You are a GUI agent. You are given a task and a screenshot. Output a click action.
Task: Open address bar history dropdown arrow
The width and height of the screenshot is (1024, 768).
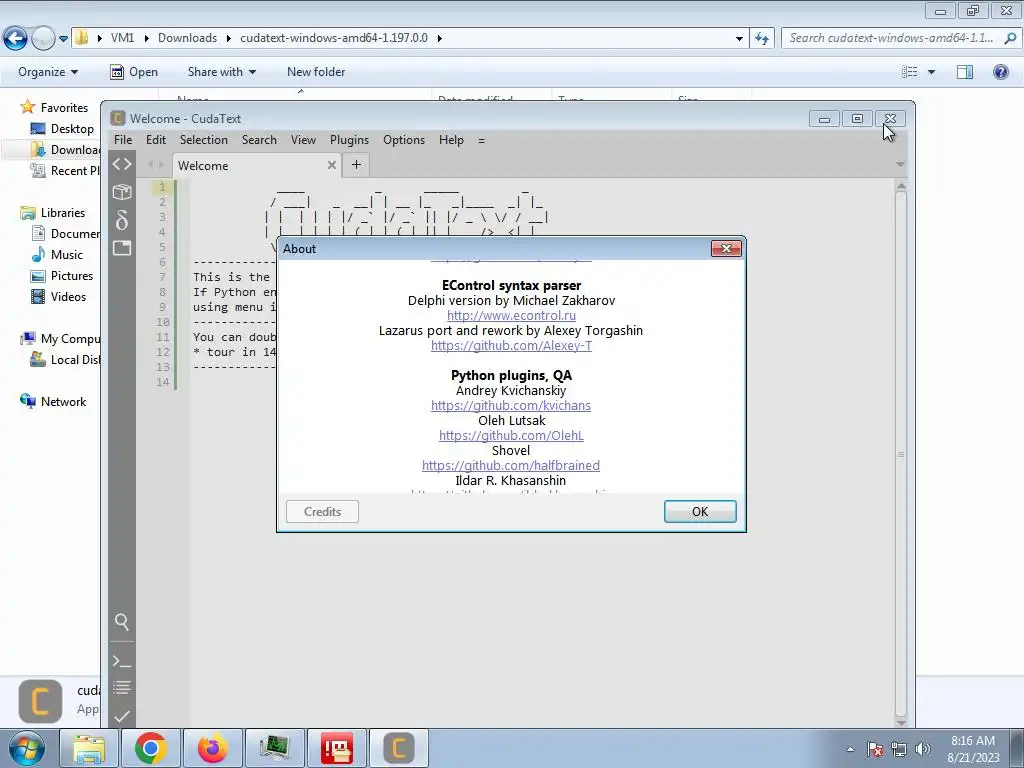point(739,39)
